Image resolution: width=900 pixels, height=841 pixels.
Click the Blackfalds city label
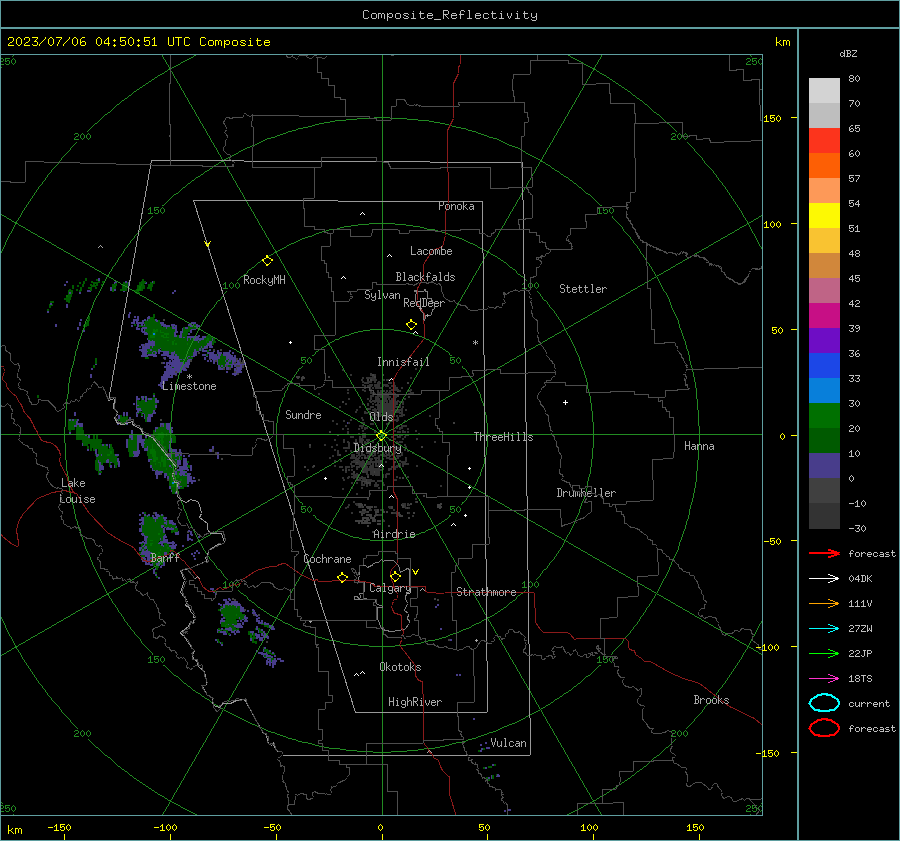click(x=425, y=277)
